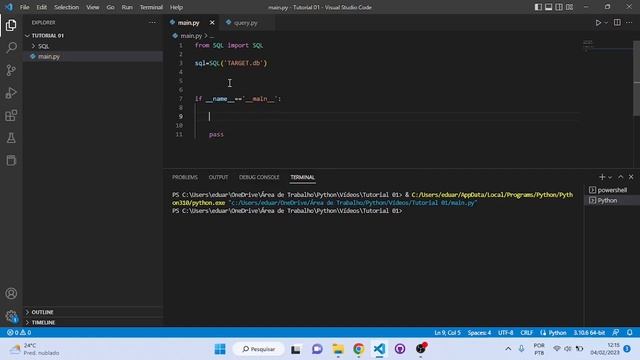Select the powershell terminal instance
This screenshot has height=360, width=640.
(x=611, y=190)
